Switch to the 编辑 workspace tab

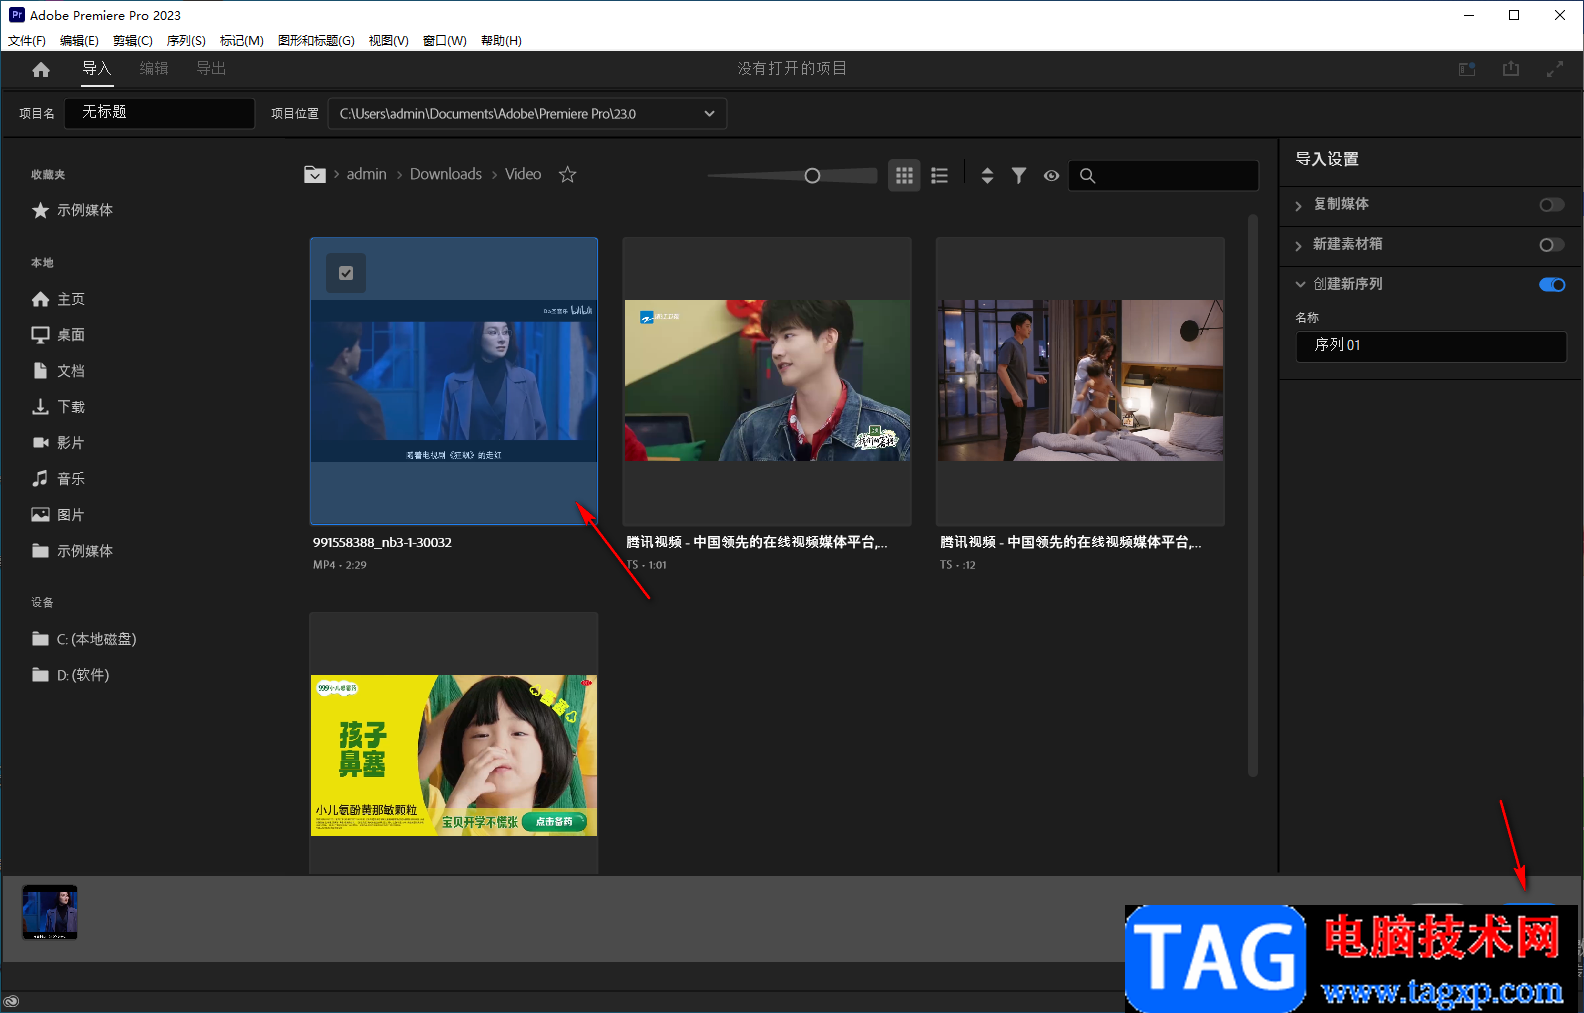(154, 68)
